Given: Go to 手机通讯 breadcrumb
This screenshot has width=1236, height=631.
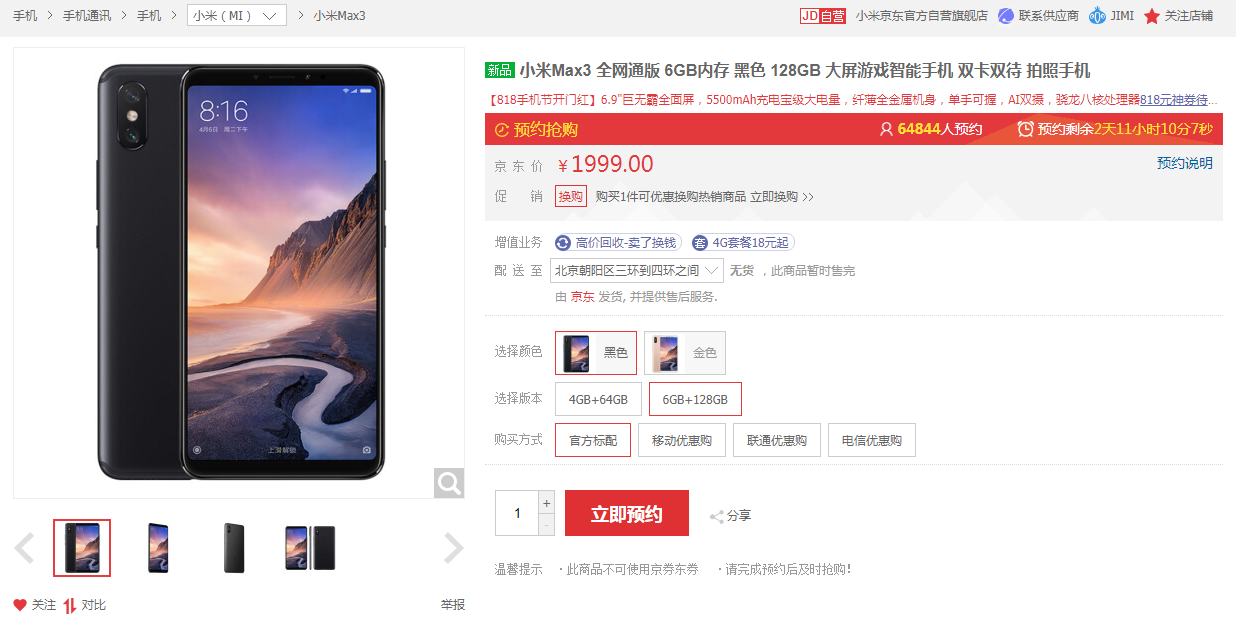Looking at the screenshot, I should (x=87, y=15).
